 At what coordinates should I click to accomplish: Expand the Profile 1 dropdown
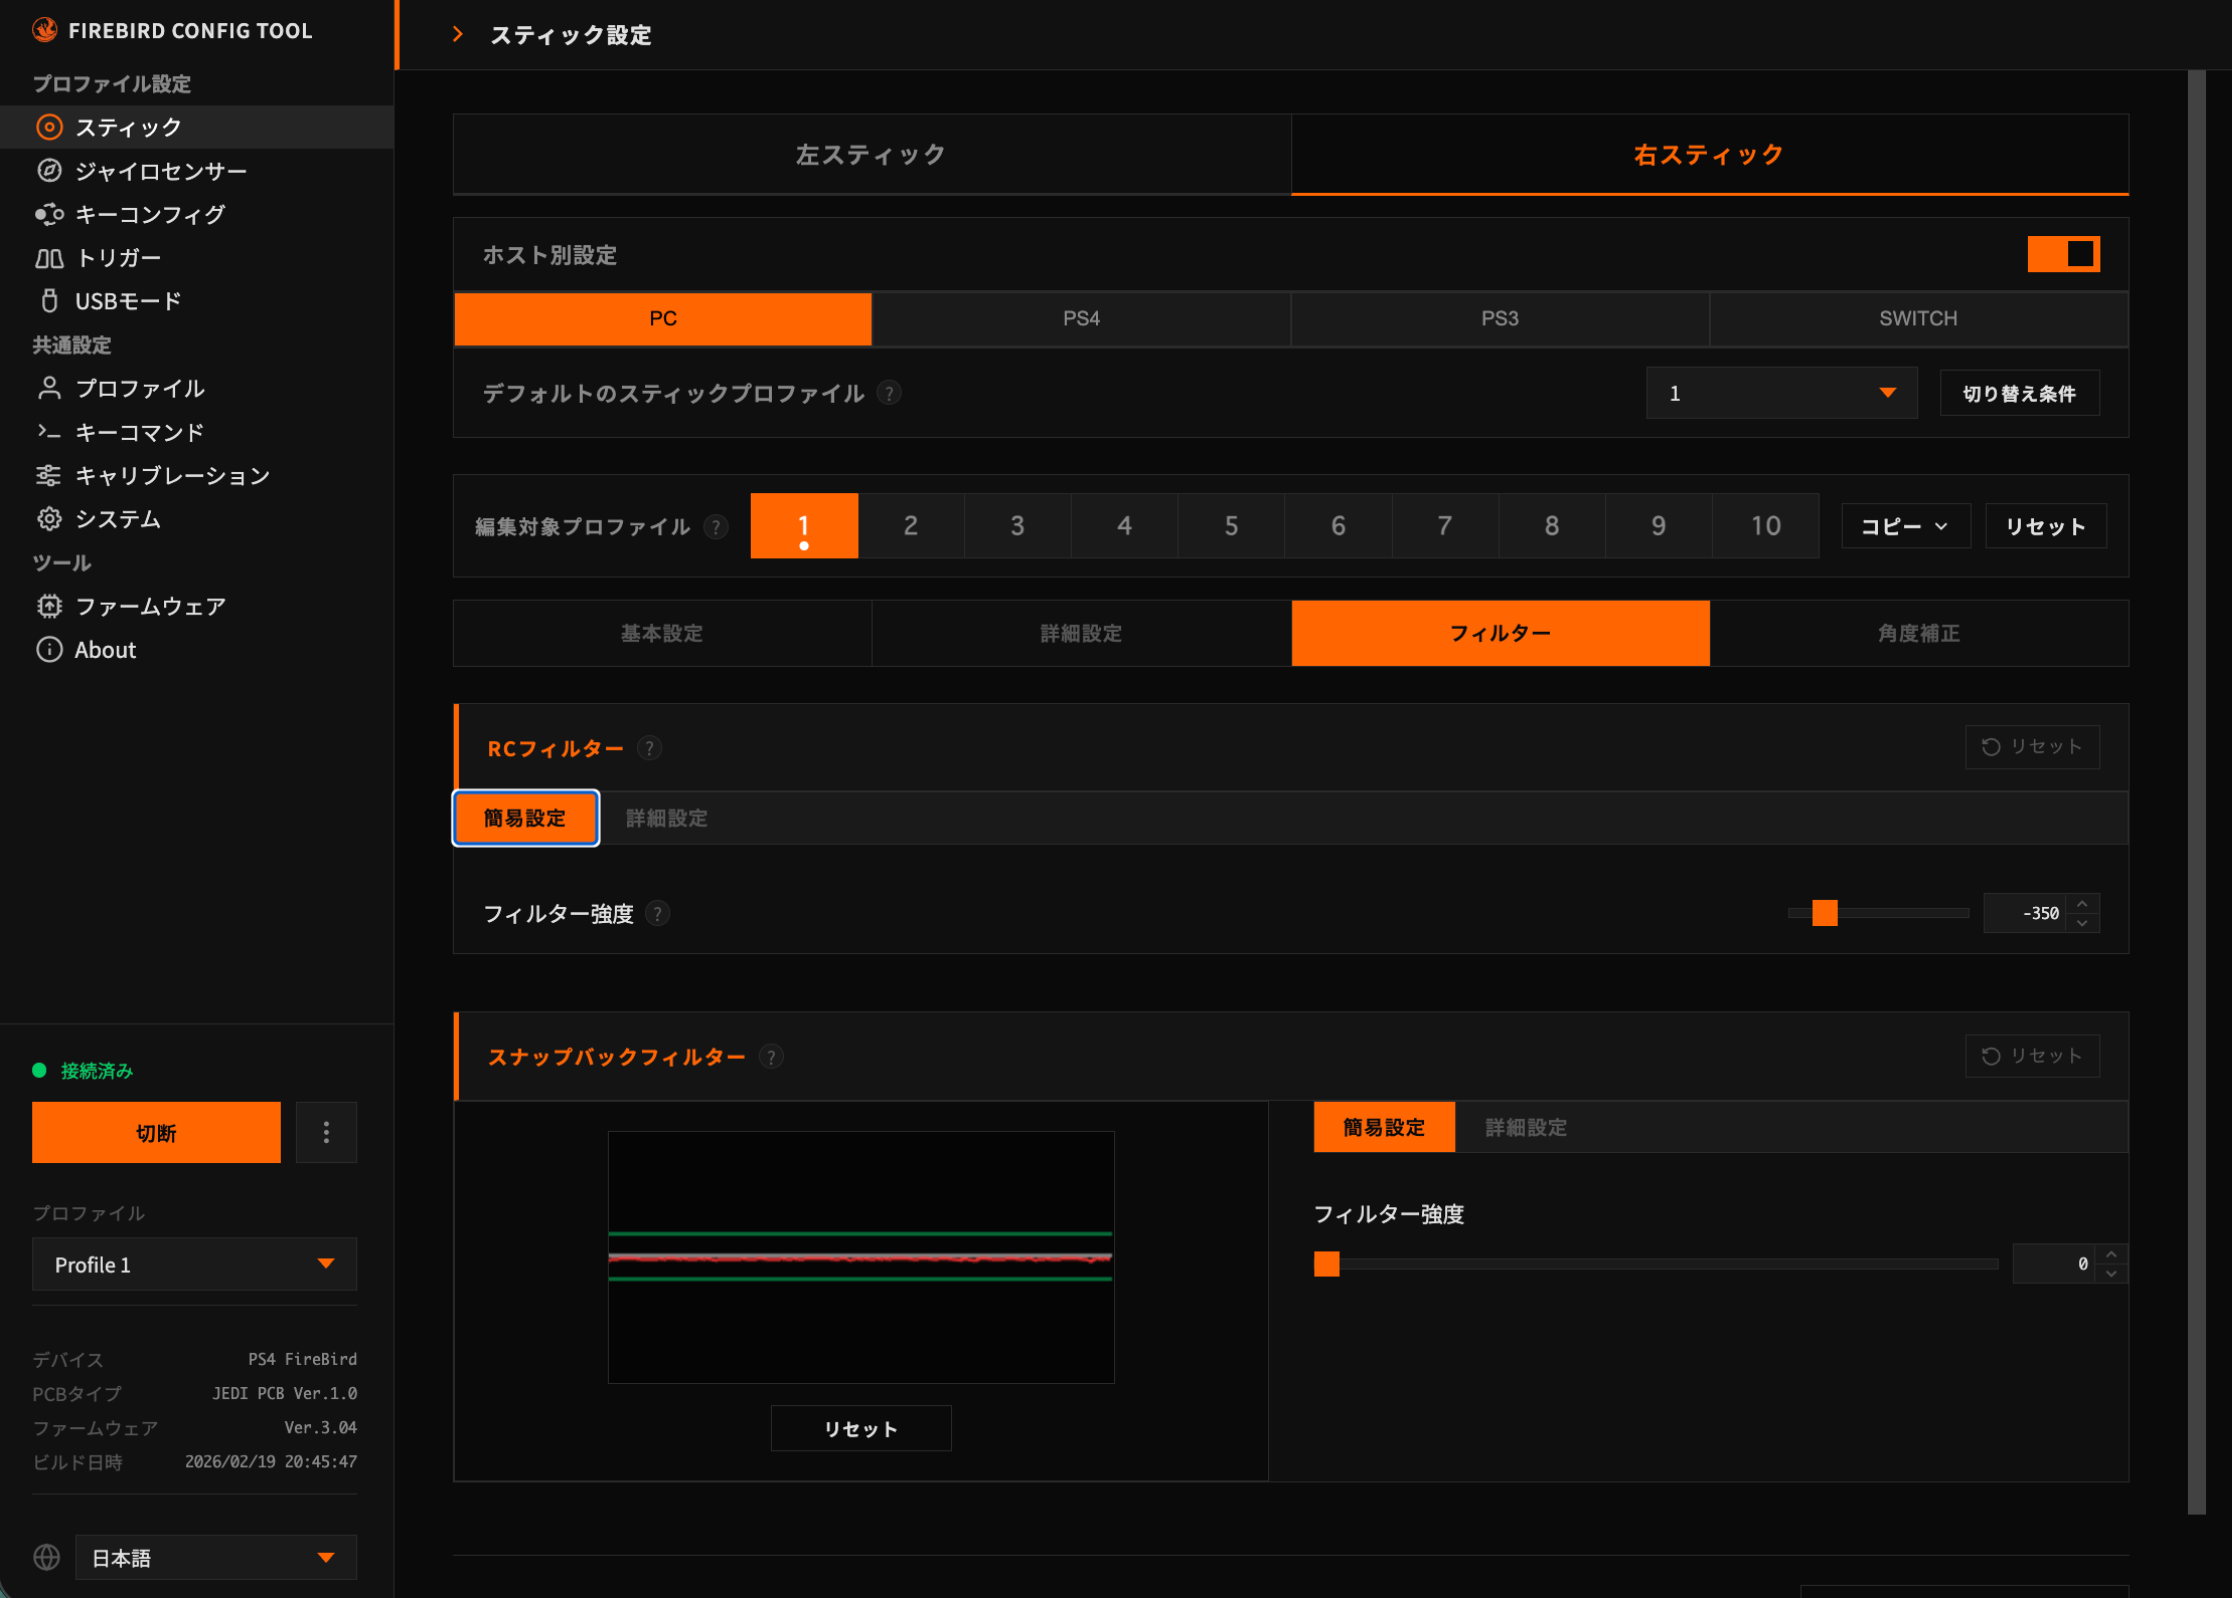click(194, 1264)
